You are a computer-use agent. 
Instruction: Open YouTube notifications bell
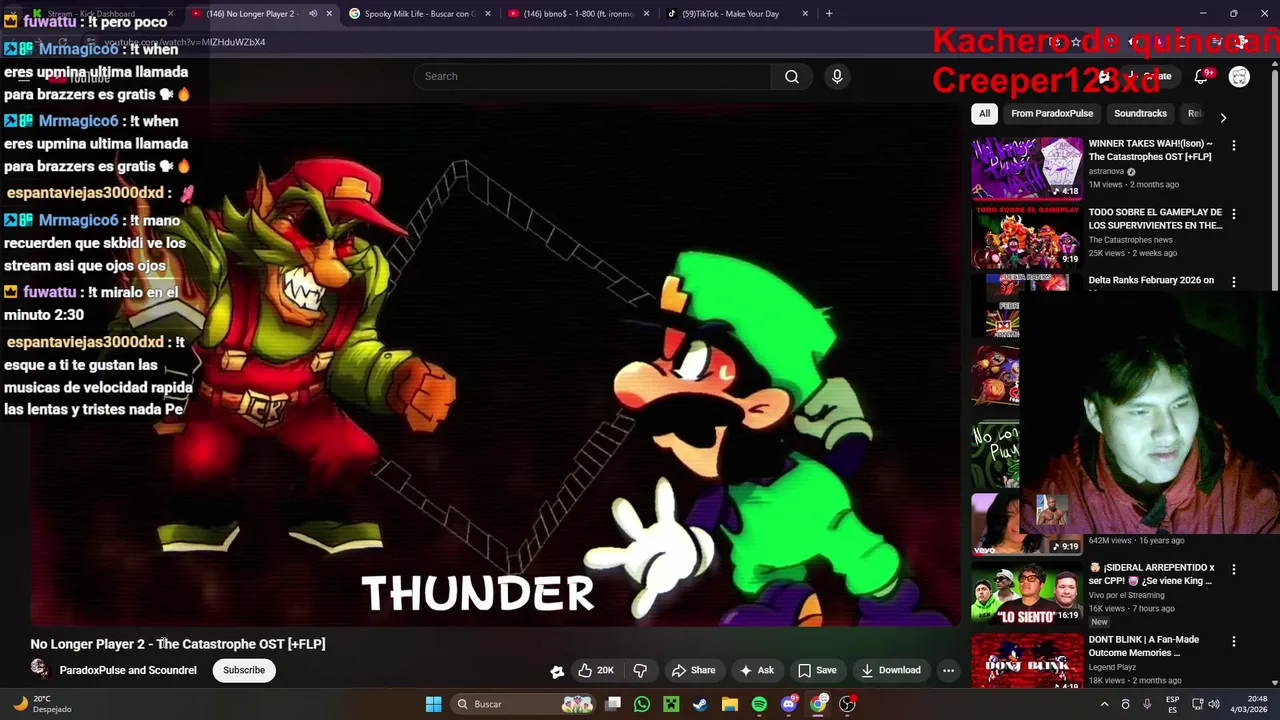click(x=1202, y=76)
